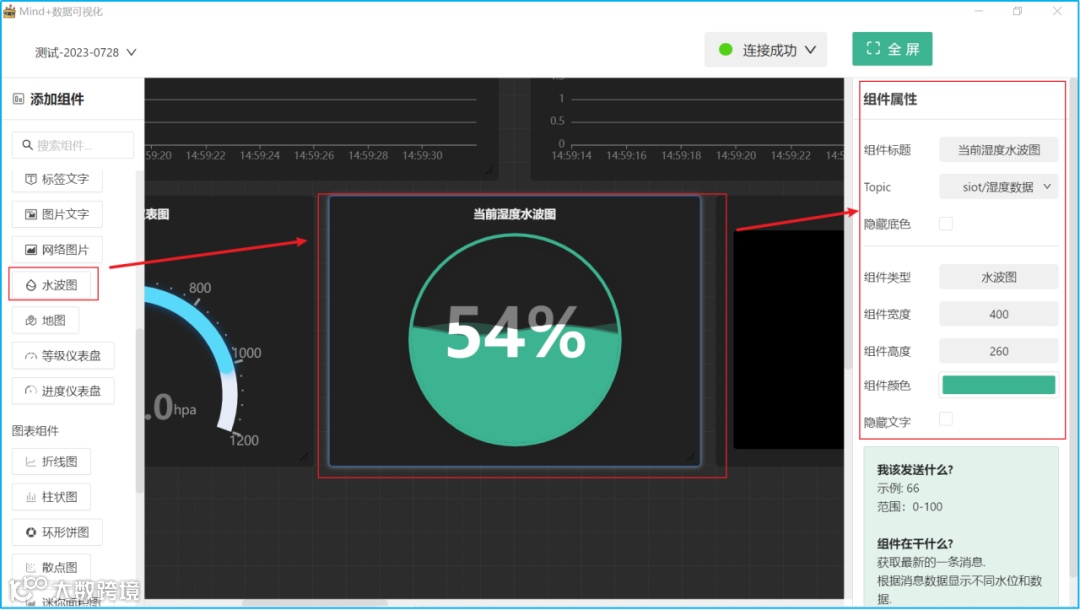
Task: Select the top-left line chart widget
Action: [321, 129]
